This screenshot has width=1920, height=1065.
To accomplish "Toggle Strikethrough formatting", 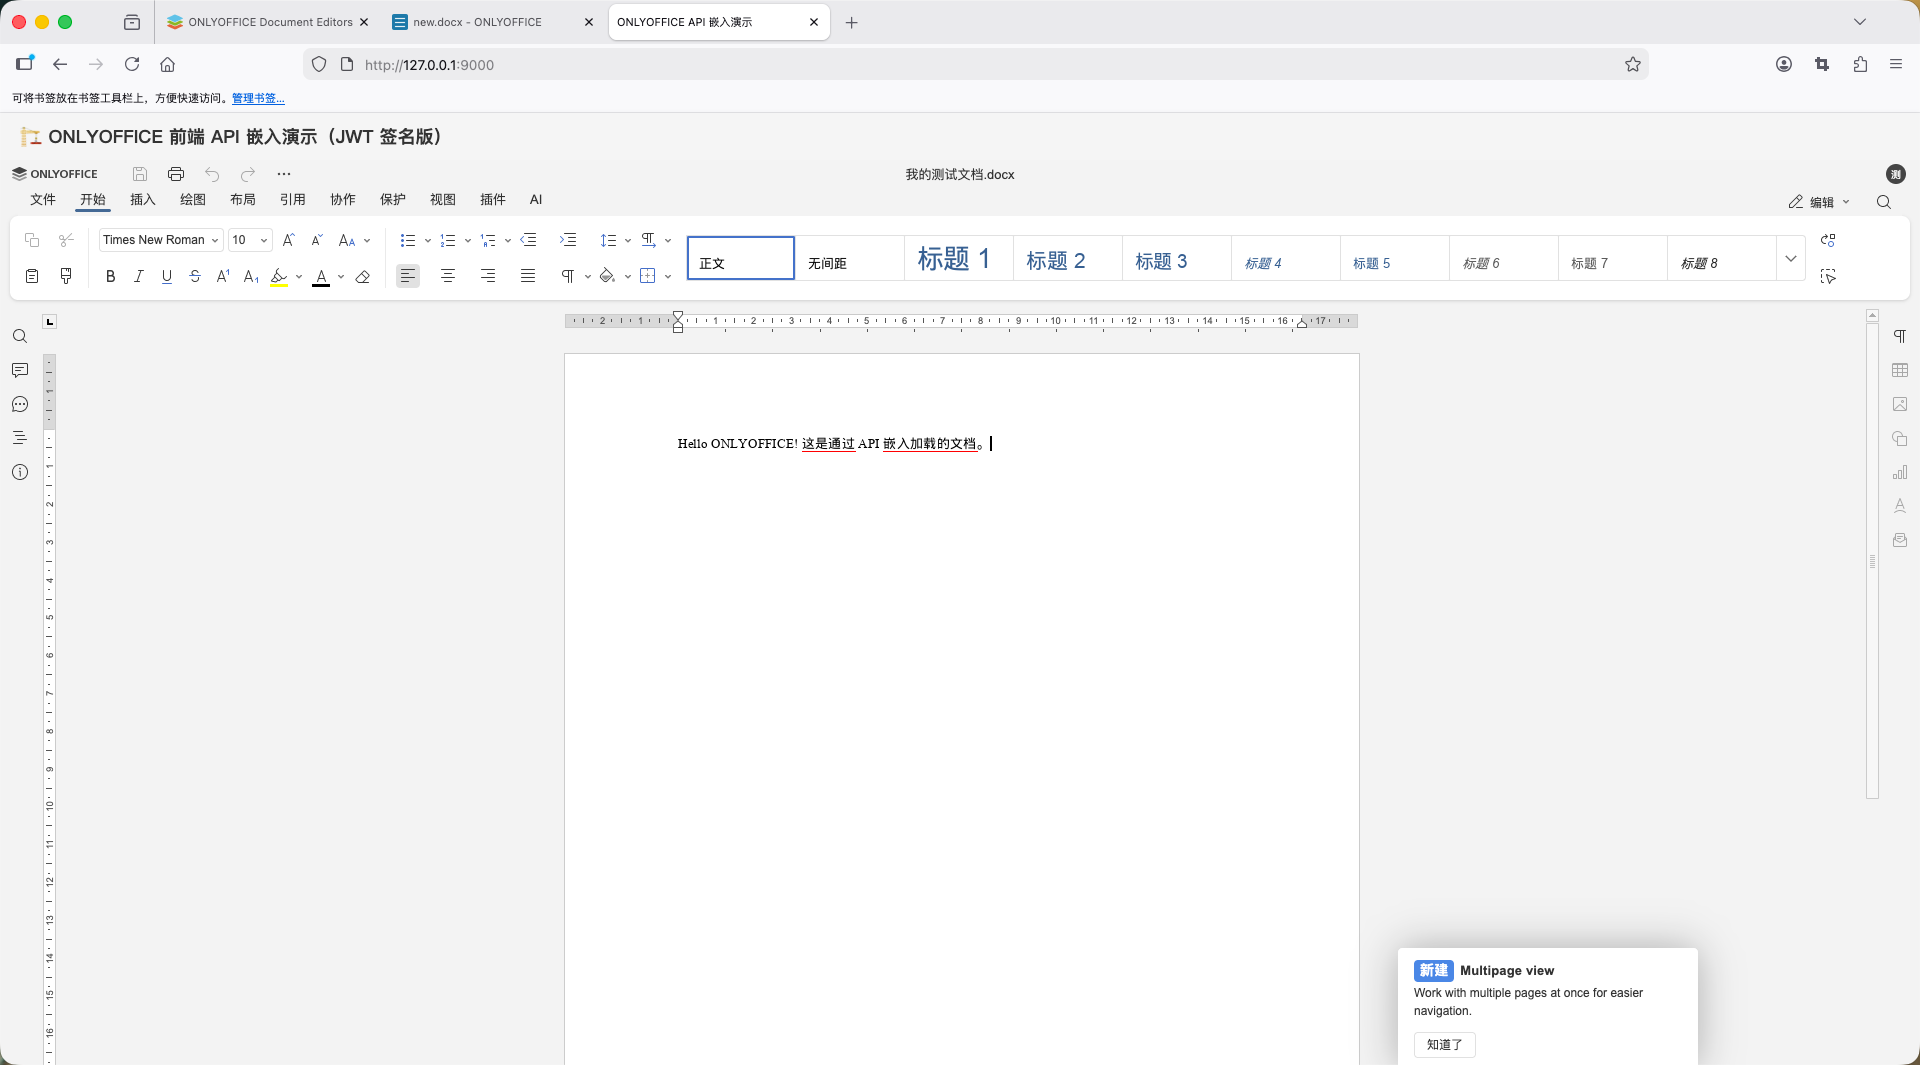I will pyautogui.click(x=195, y=277).
